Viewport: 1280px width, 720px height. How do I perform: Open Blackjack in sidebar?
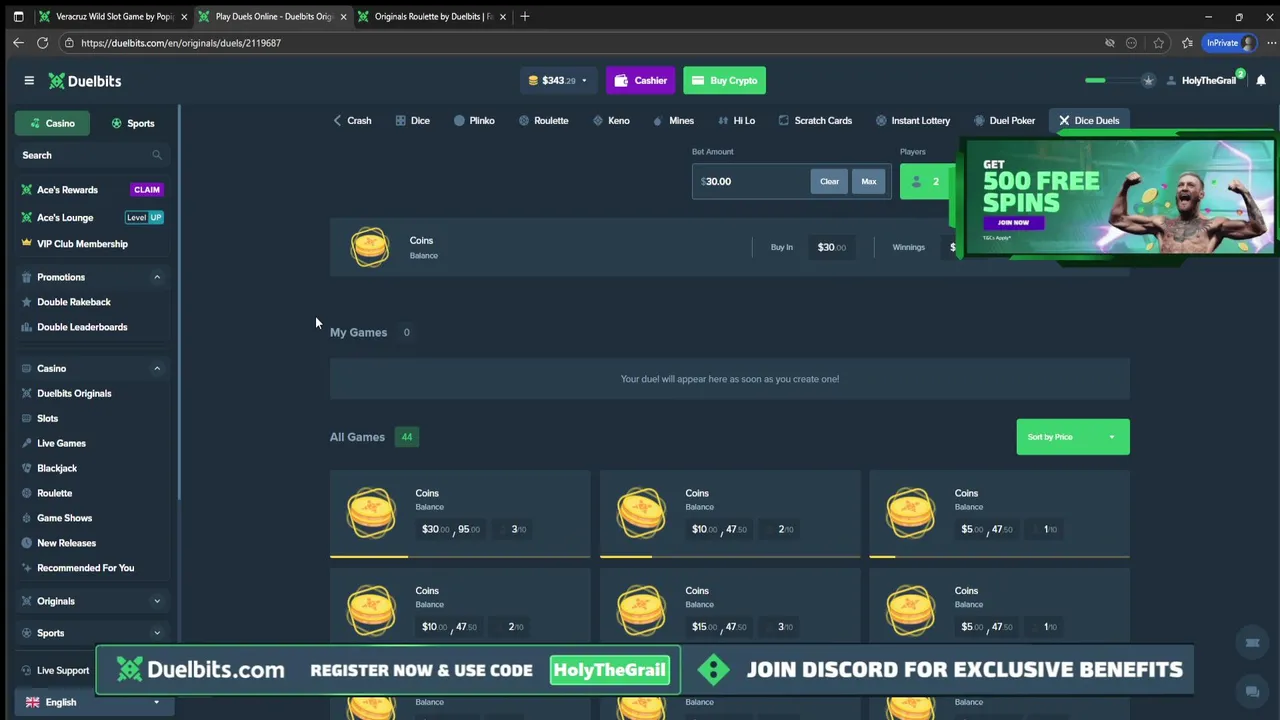[57, 468]
